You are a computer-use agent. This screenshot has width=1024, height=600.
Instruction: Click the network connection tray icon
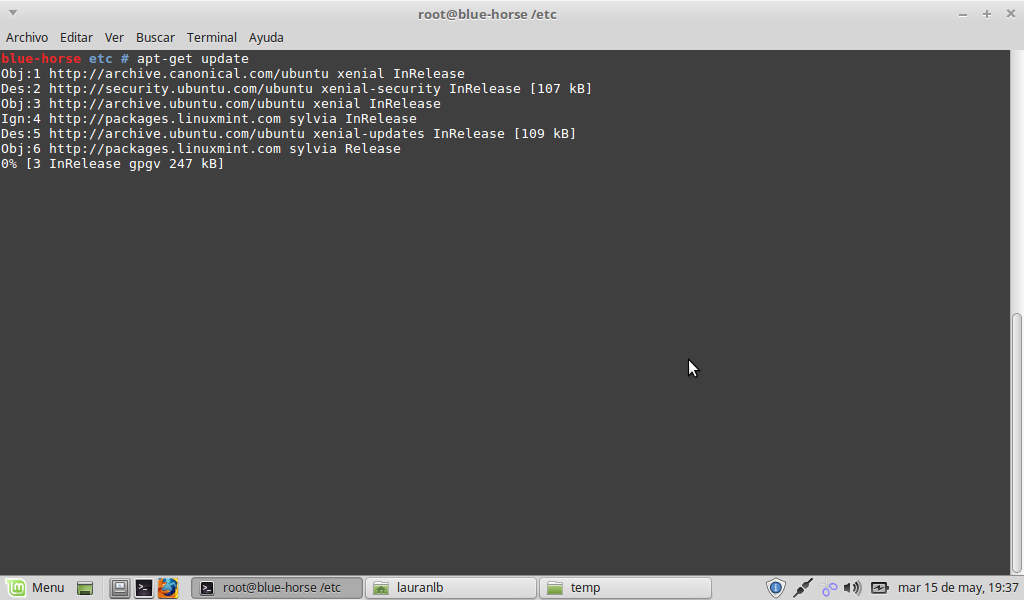[802, 588]
